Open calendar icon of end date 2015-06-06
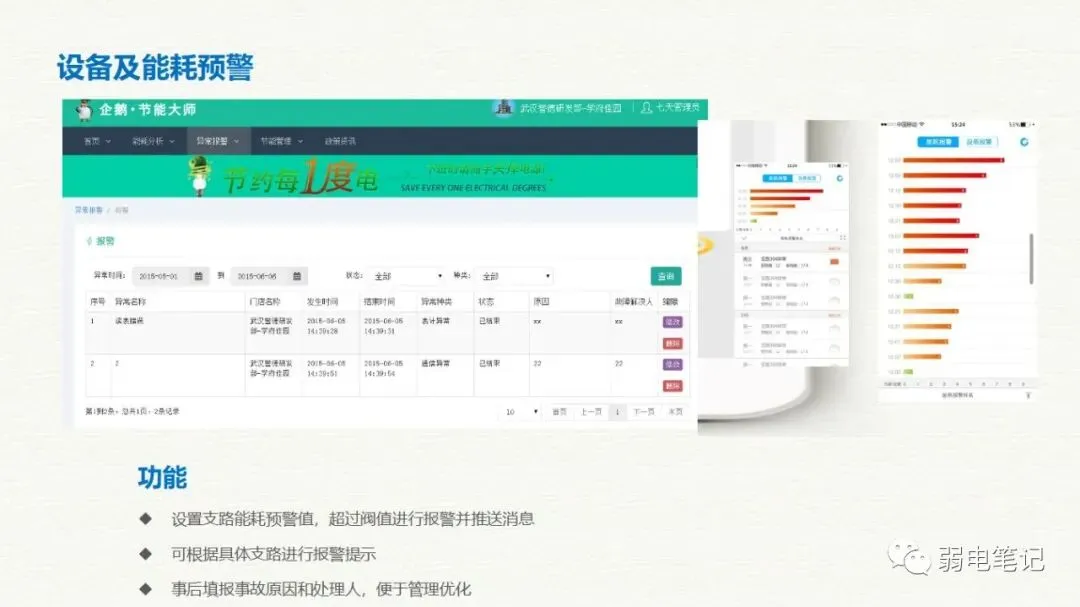Viewport: 1080px width, 607px height. click(297, 276)
